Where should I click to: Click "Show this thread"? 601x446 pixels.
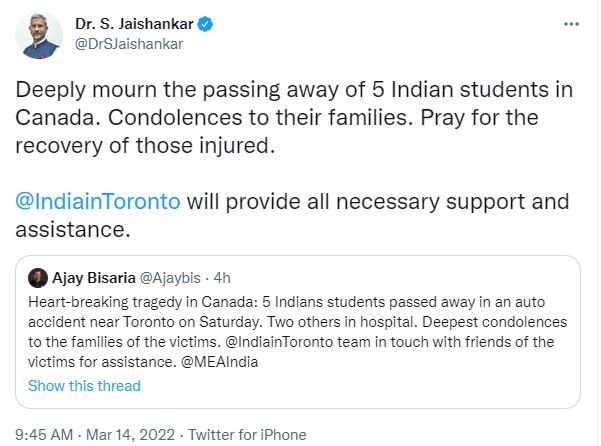84,385
